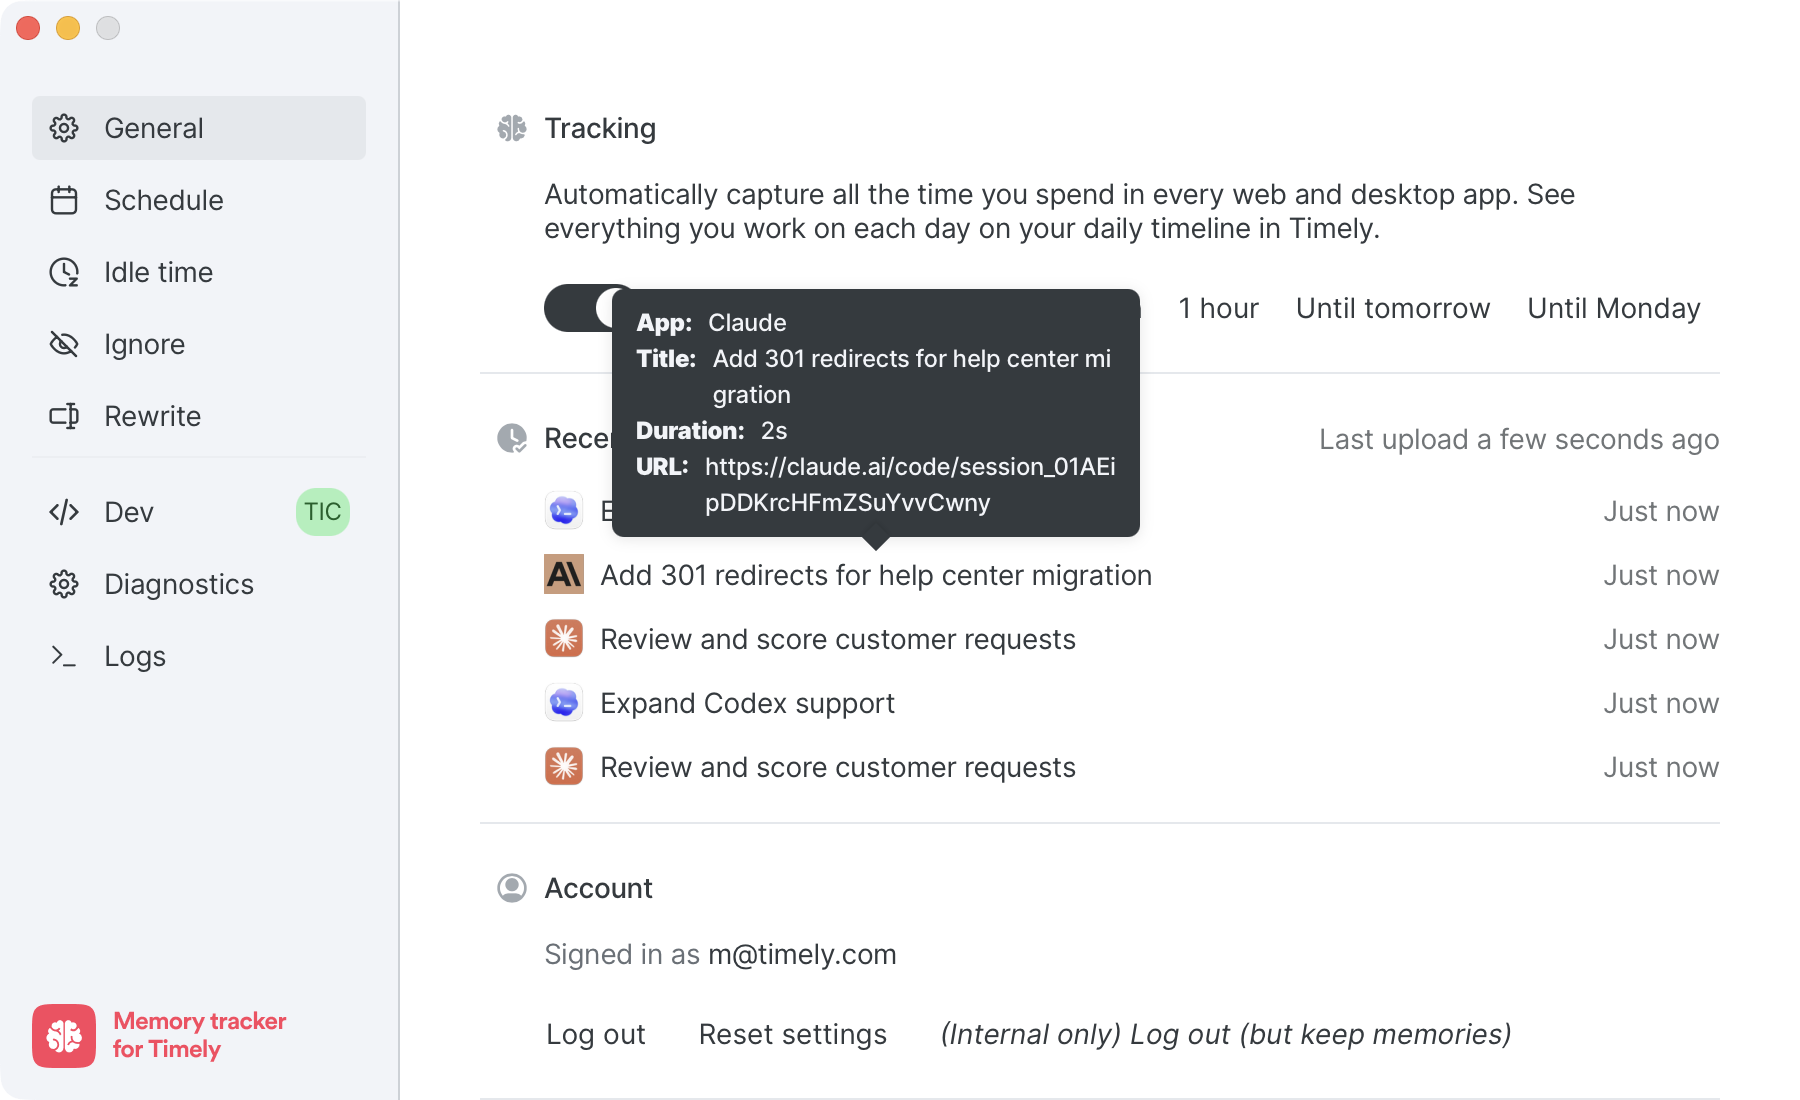Click the Codex icon beside Expand Codex support
1800x1100 pixels.
[x=564, y=702]
